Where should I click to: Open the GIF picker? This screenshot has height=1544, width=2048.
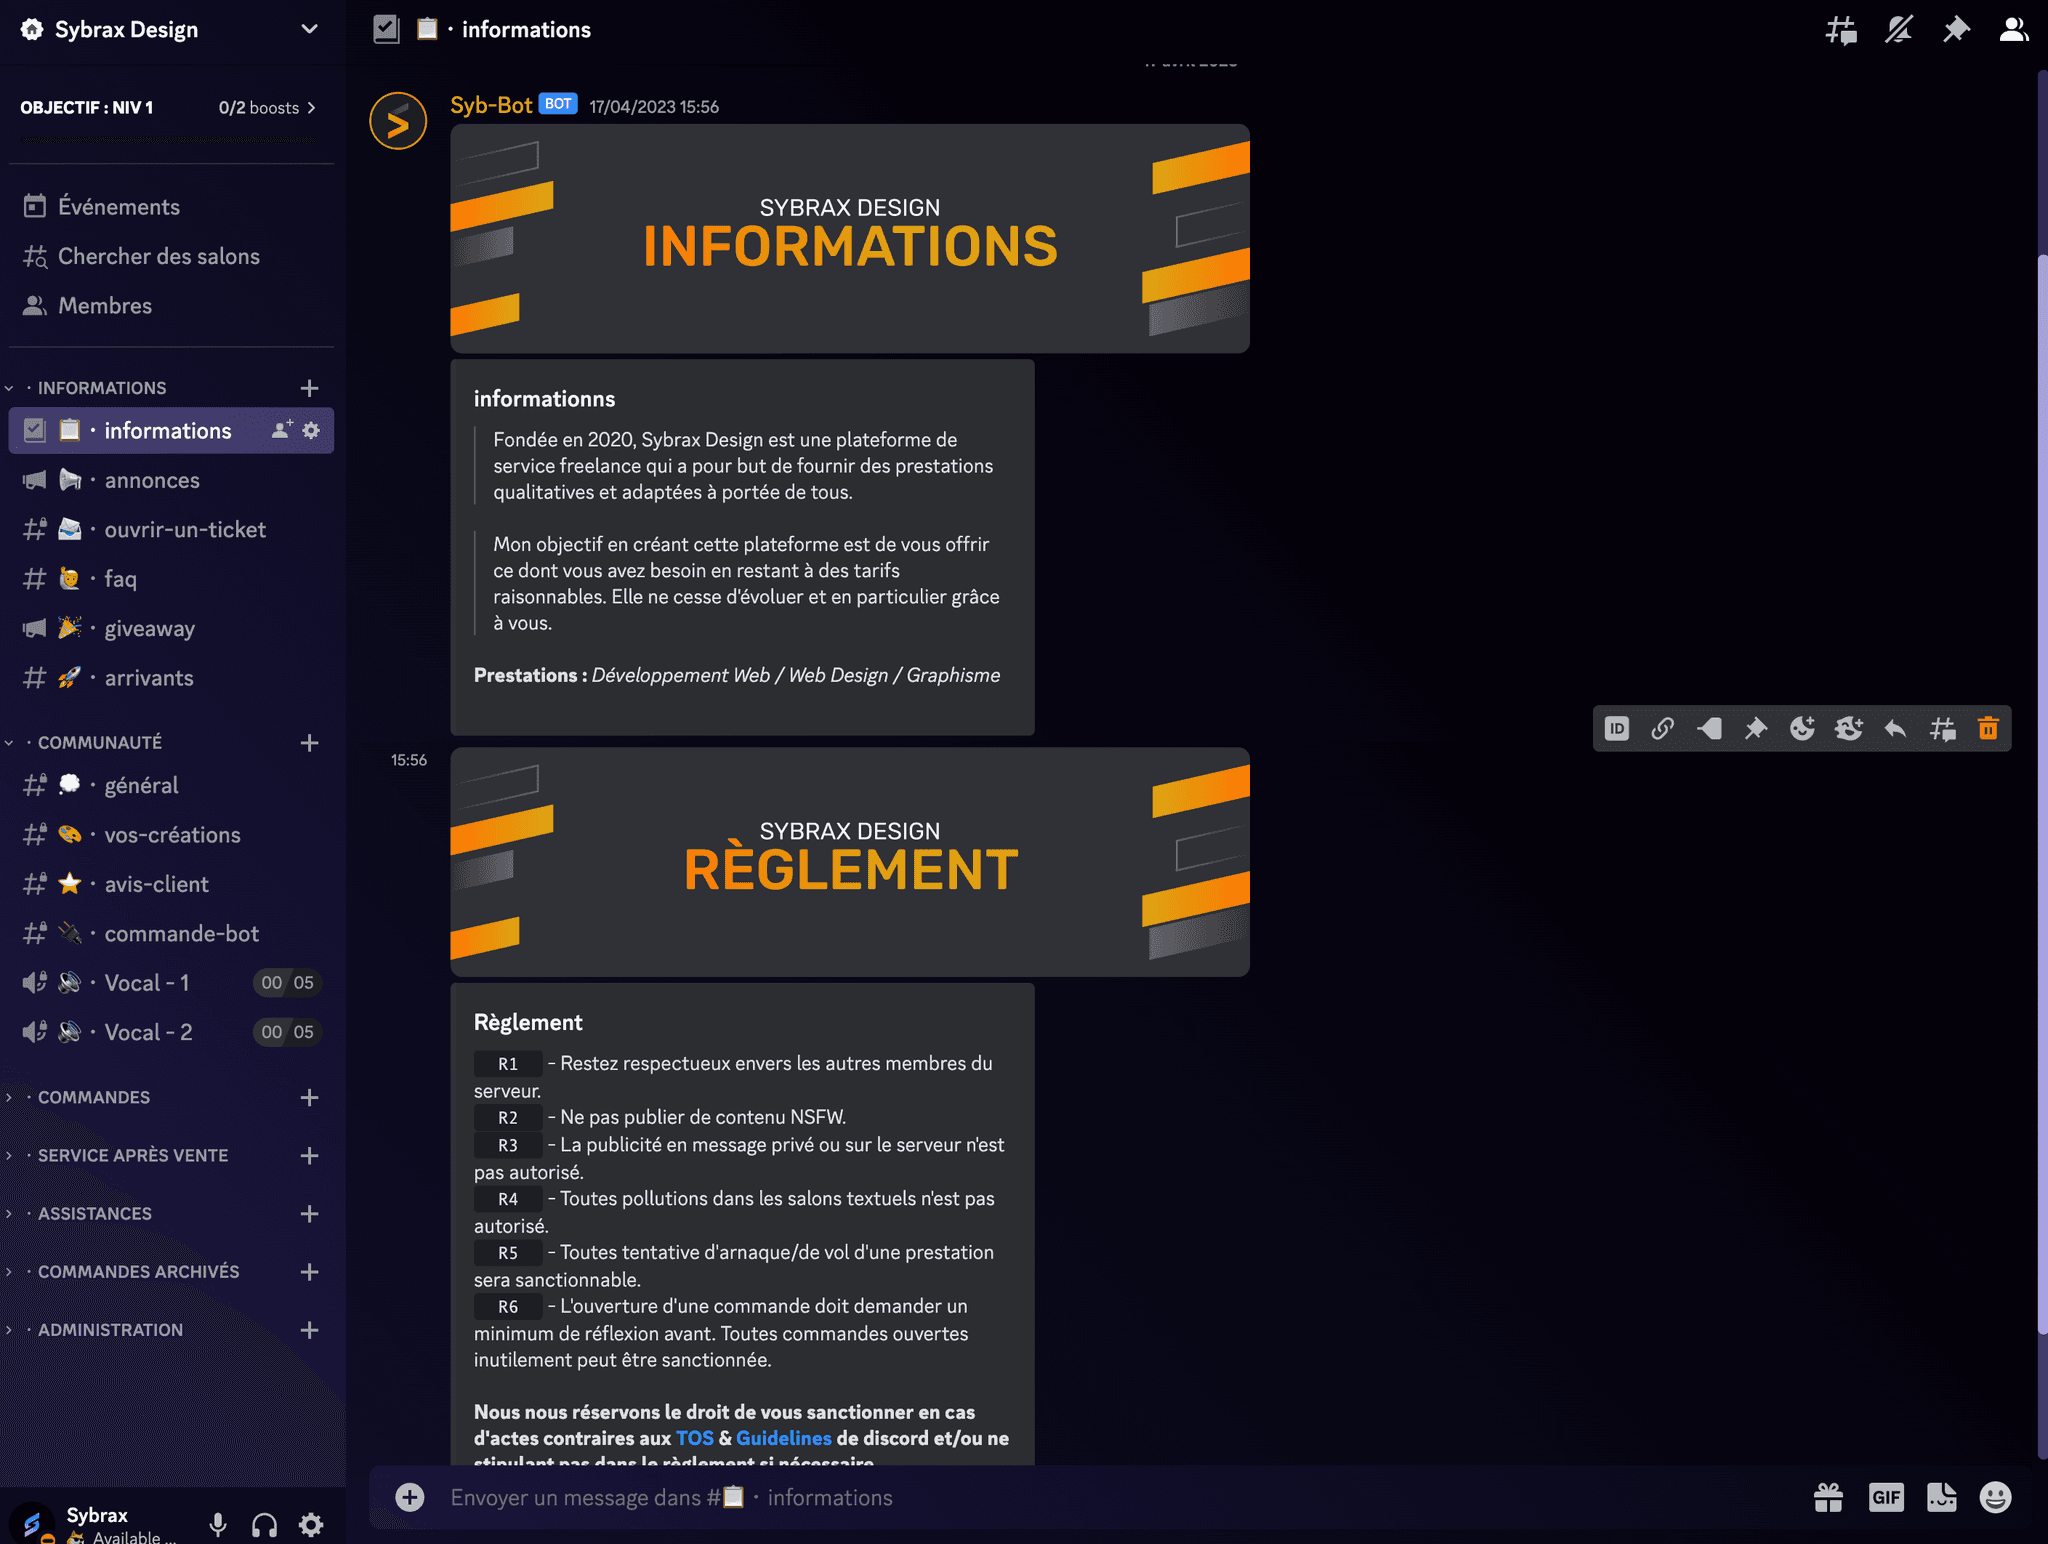[x=1886, y=1497]
